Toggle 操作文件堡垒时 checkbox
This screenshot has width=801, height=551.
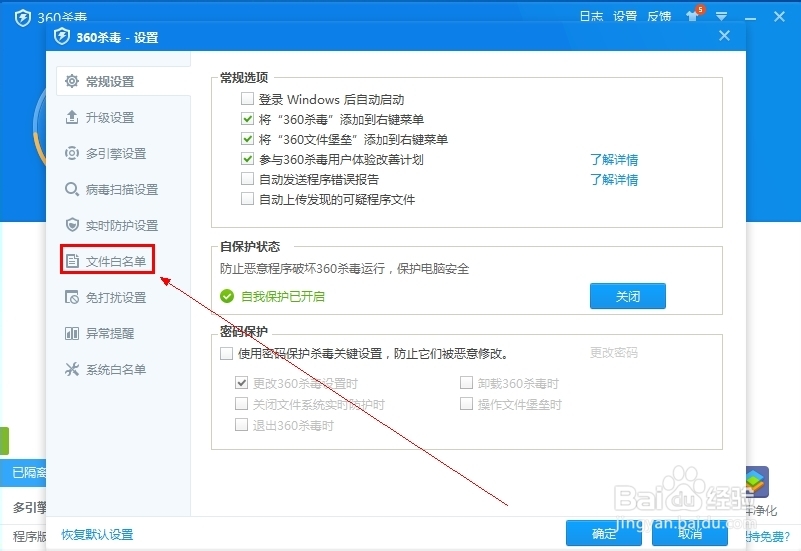tap(466, 404)
